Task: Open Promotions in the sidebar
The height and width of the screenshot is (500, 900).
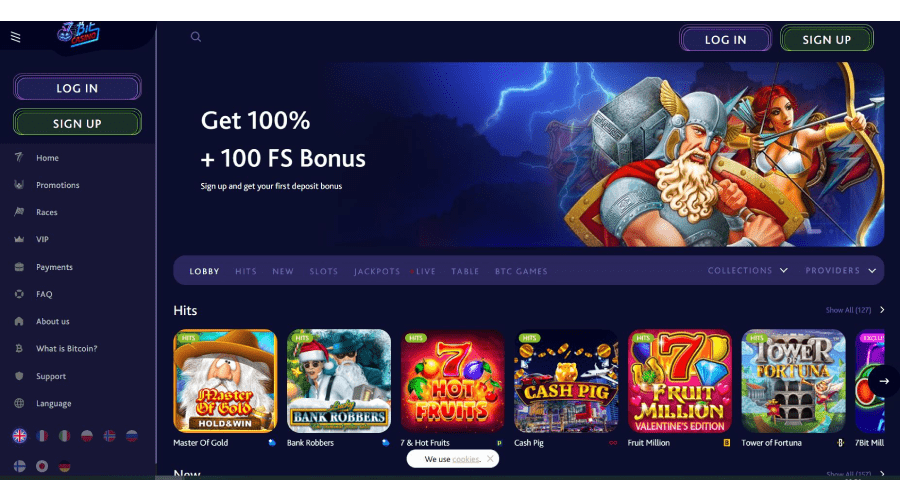Action: [x=57, y=185]
